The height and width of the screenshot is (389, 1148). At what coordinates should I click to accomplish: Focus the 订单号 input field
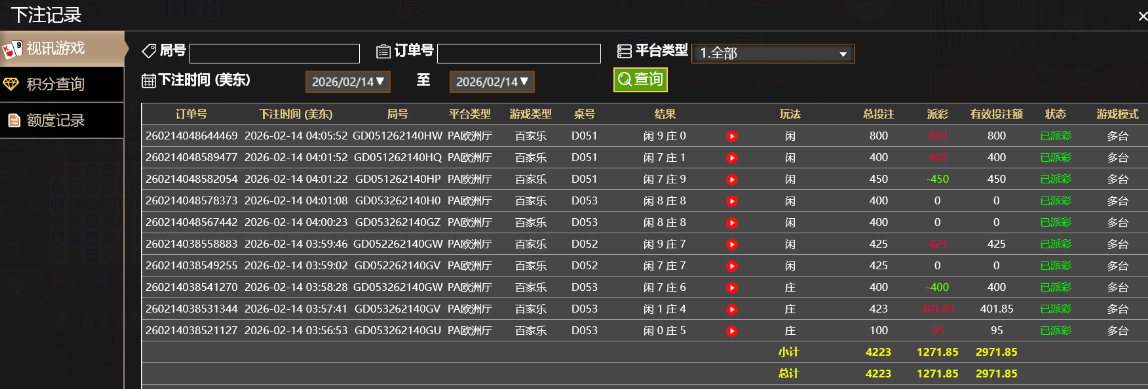coord(520,53)
